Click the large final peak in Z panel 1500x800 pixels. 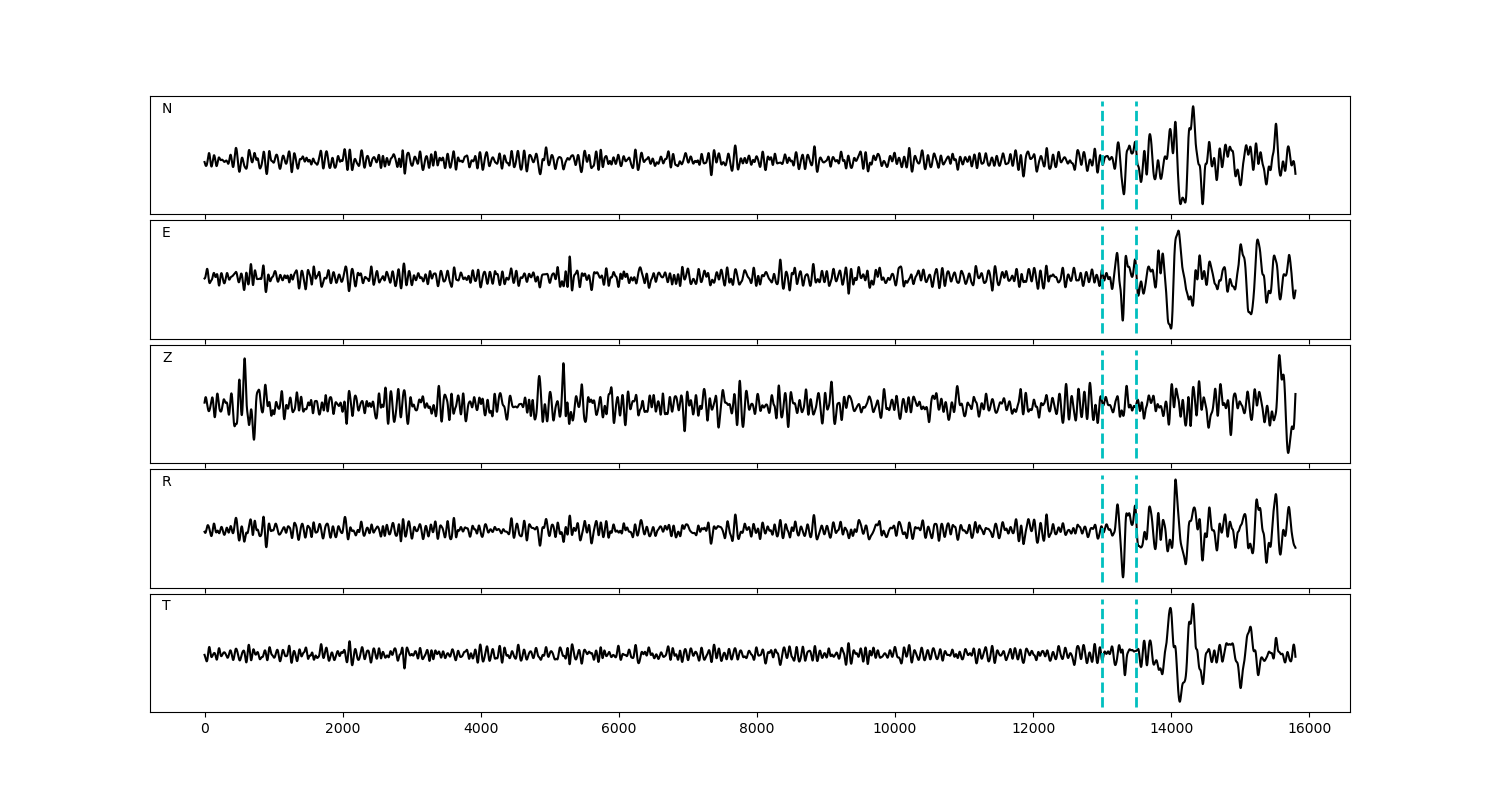tap(1279, 357)
